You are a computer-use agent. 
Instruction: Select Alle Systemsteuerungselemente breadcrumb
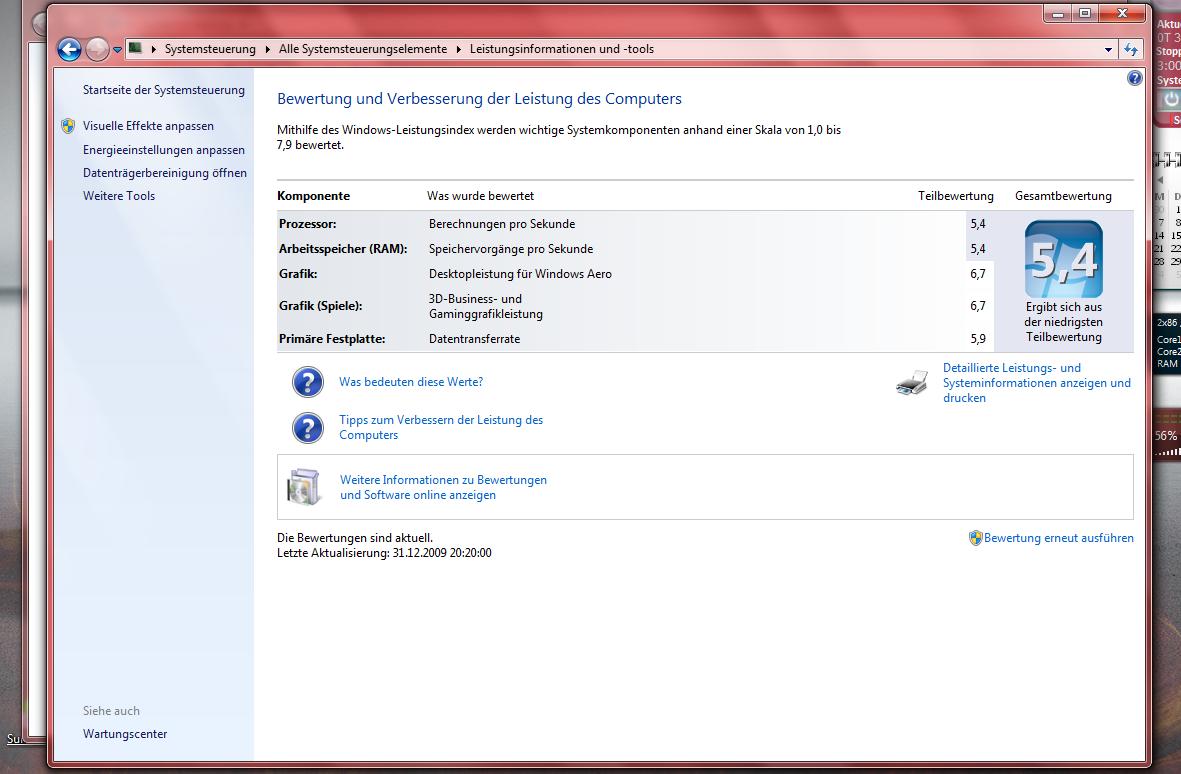[363, 49]
